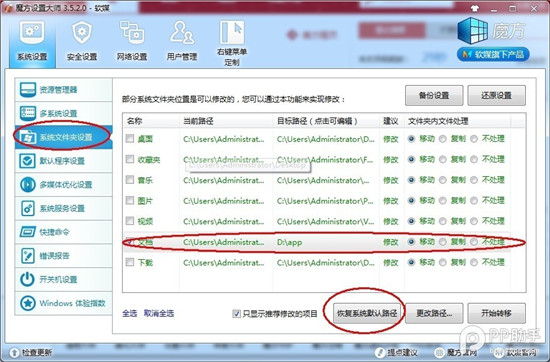This screenshot has width=550, height=362.
Task: Click the 软媒旗下产品 badge
Action: tap(493, 54)
